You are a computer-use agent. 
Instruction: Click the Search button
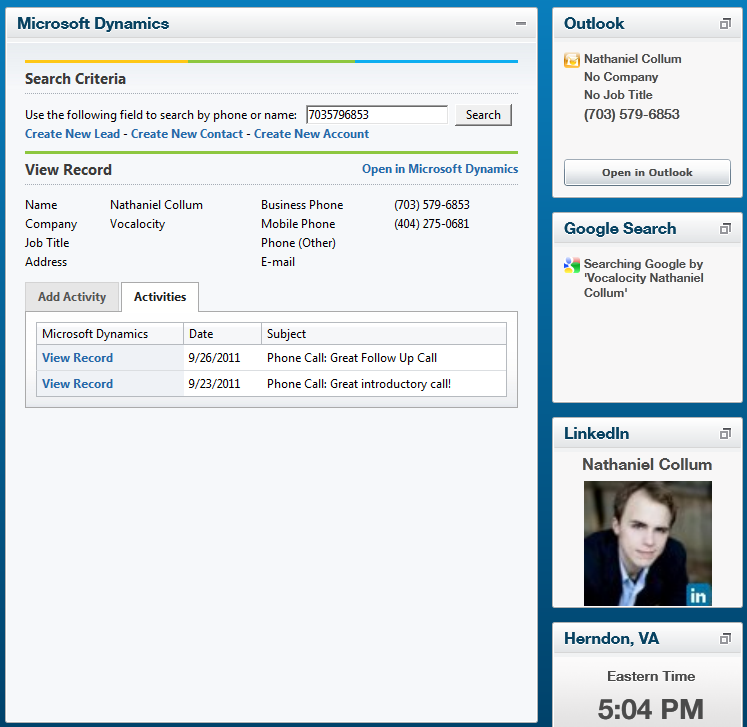point(483,115)
